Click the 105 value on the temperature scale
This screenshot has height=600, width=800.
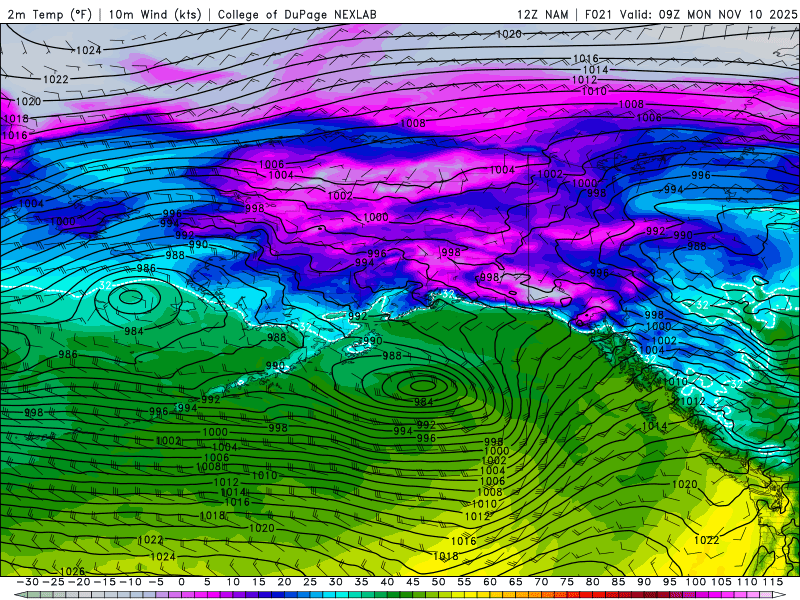[721, 582]
